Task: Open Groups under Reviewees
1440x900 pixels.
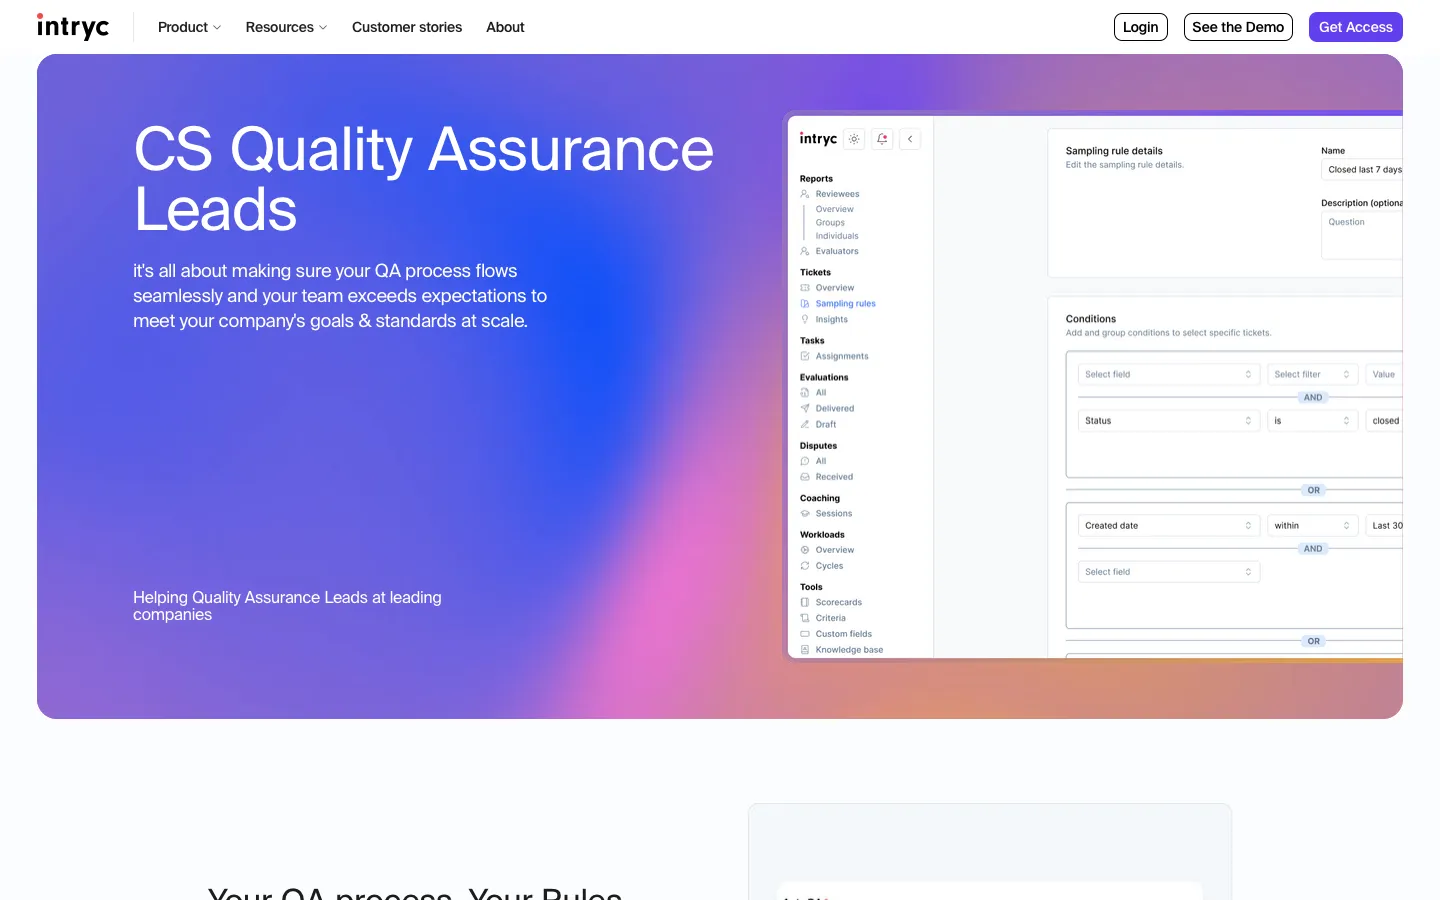Action: coord(830,223)
